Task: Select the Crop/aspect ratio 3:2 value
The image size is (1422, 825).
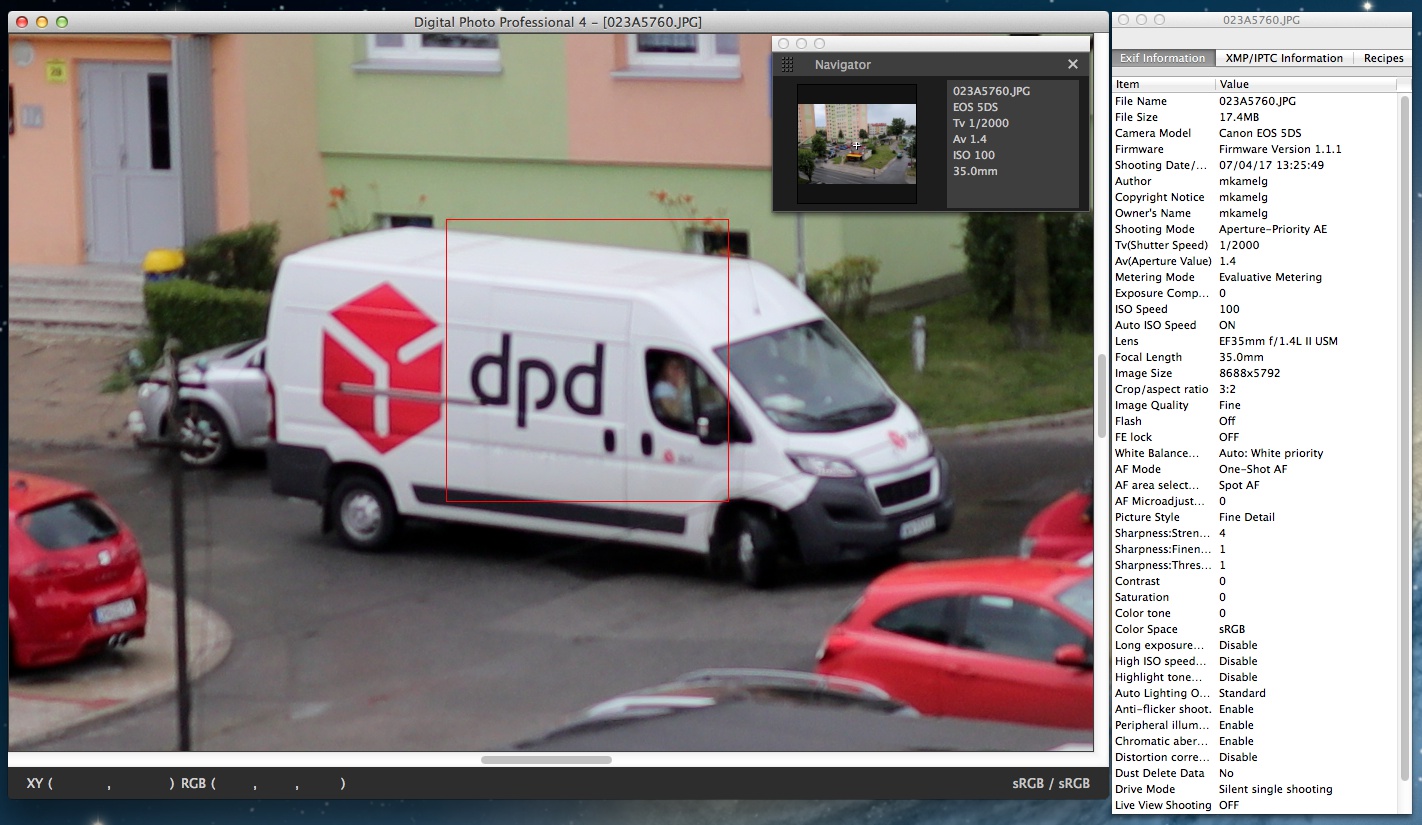Action: (x=1228, y=389)
